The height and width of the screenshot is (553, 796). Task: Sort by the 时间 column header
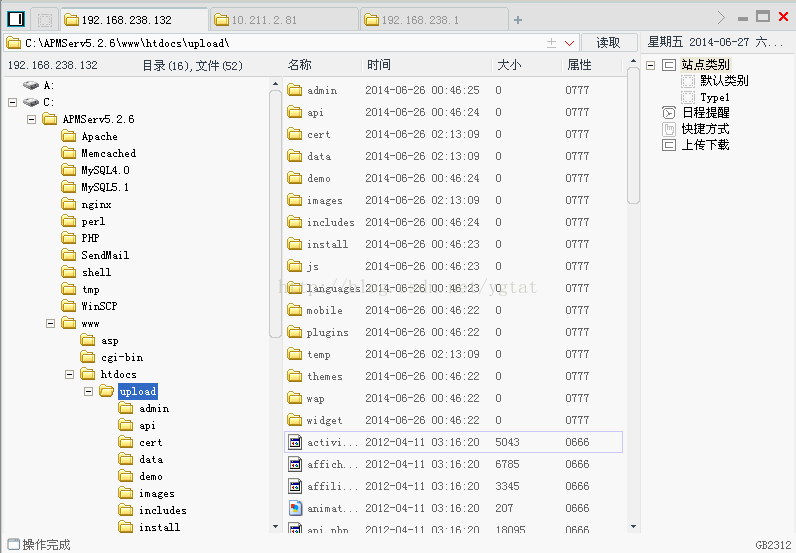[379, 65]
